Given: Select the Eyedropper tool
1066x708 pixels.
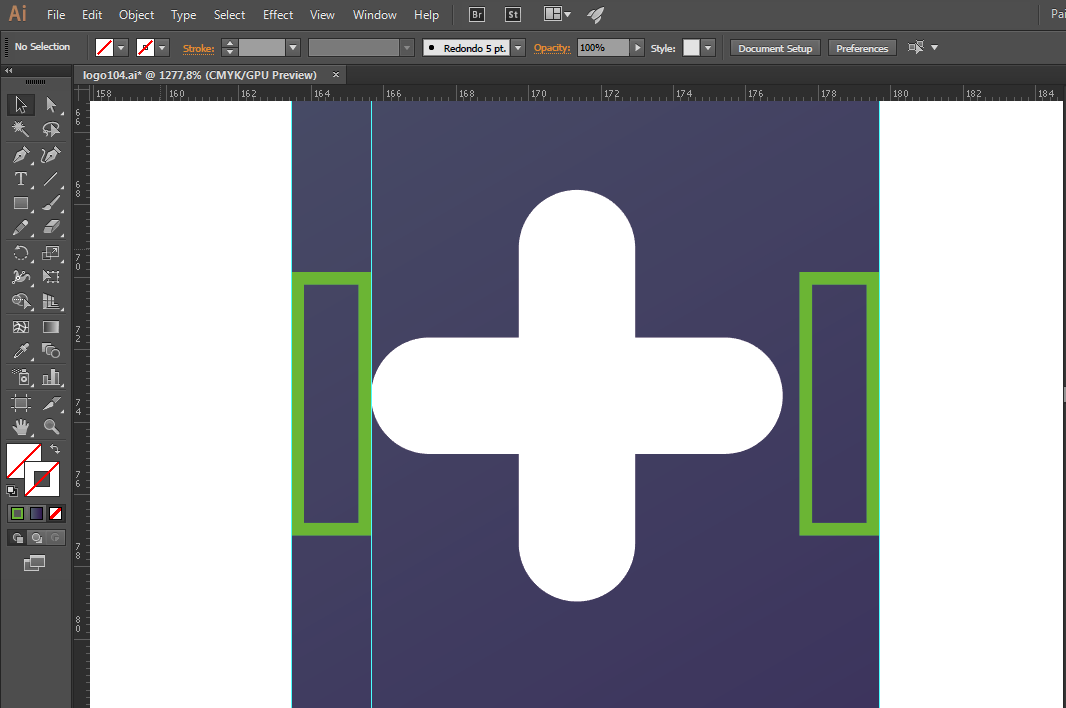Looking at the screenshot, I should [x=21, y=351].
